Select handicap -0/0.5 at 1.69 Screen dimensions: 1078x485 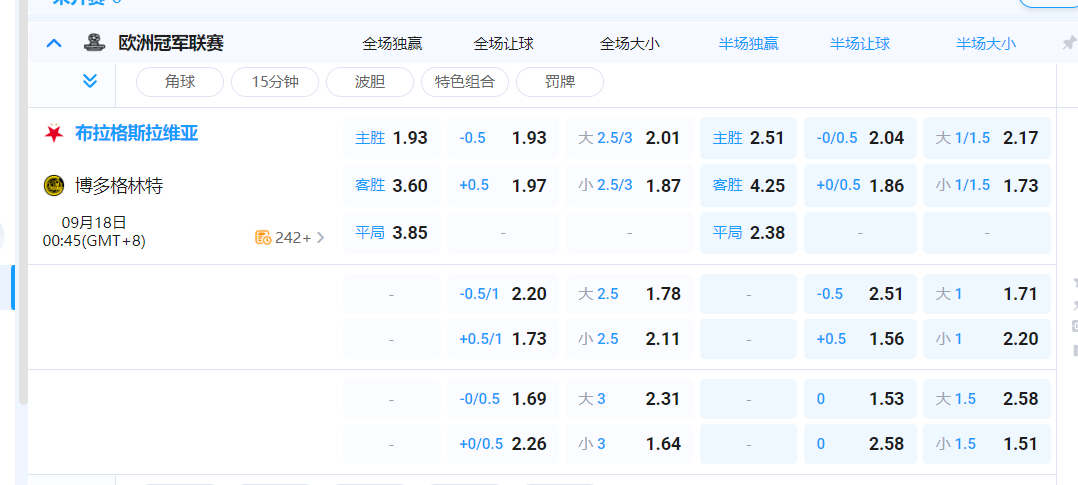pos(503,399)
